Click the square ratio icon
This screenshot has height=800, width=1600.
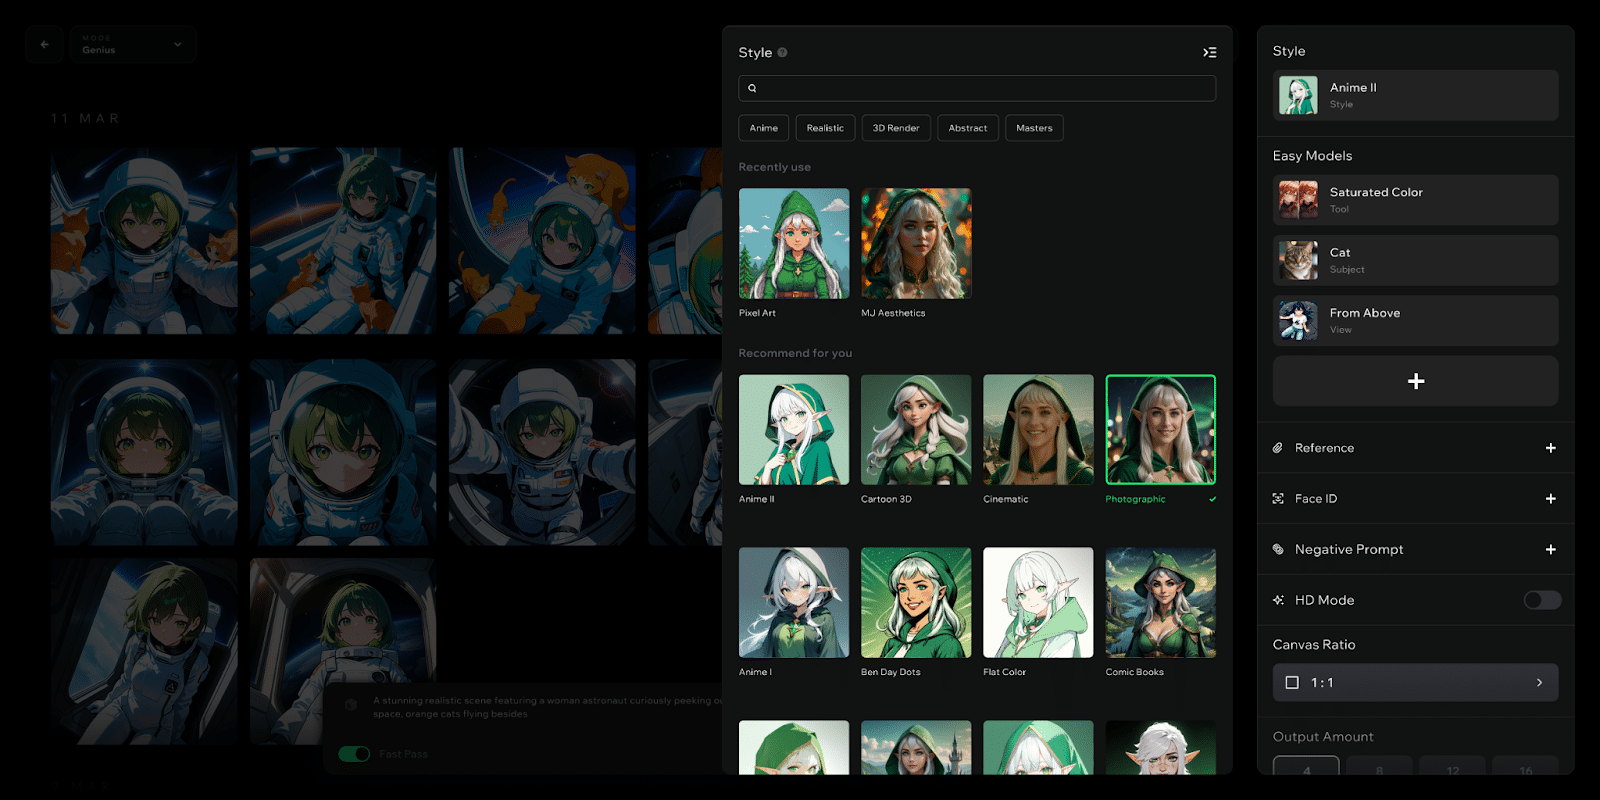(x=1292, y=683)
